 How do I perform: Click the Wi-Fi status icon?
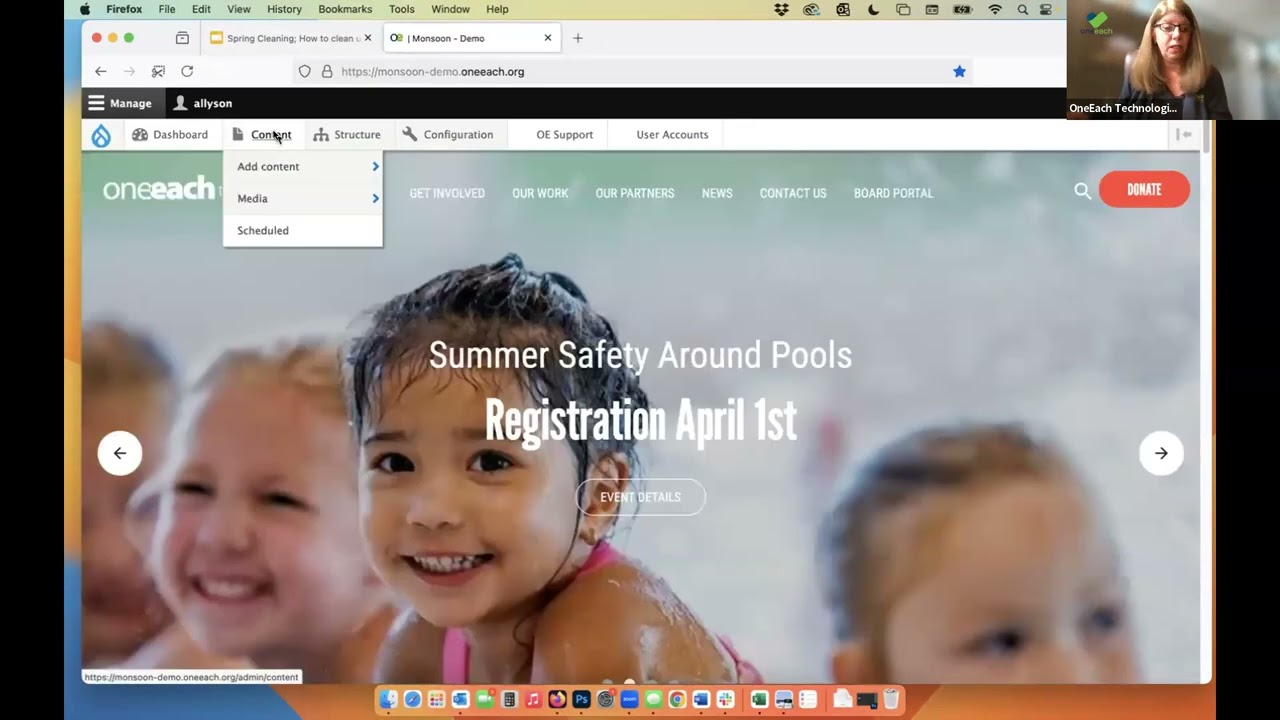coord(995,9)
